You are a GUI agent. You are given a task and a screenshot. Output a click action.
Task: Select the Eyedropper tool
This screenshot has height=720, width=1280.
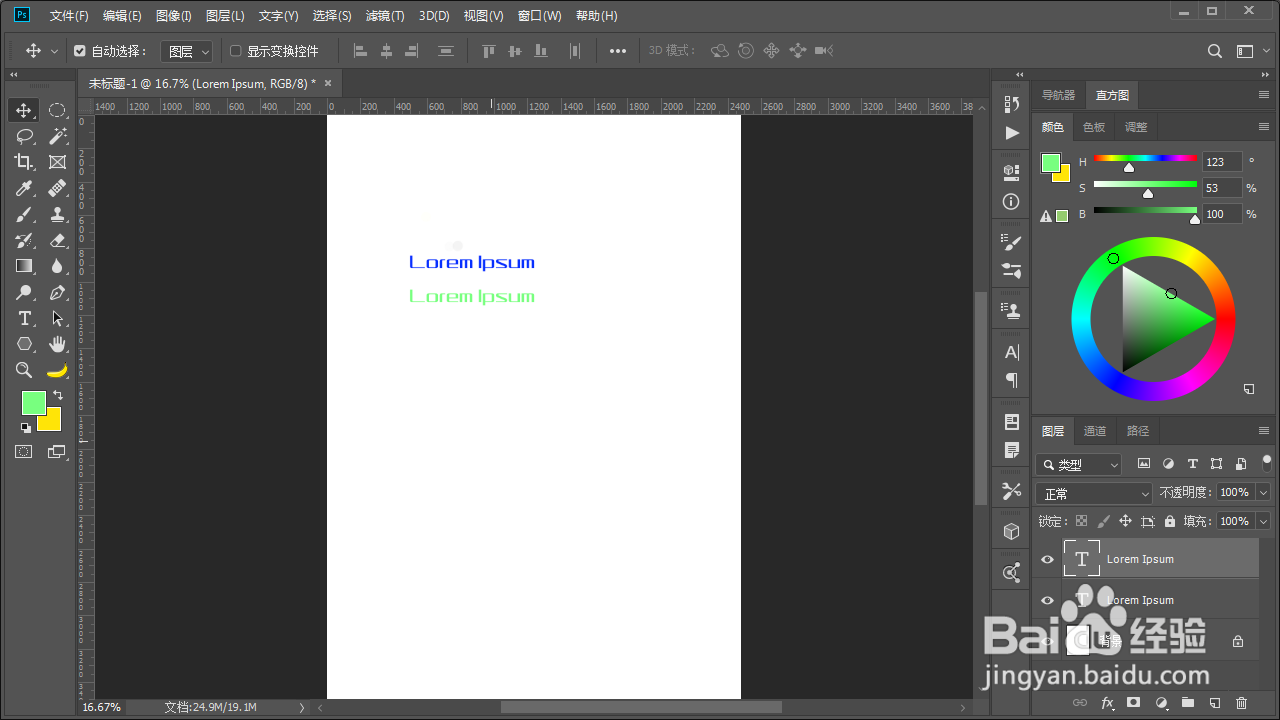point(24,188)
